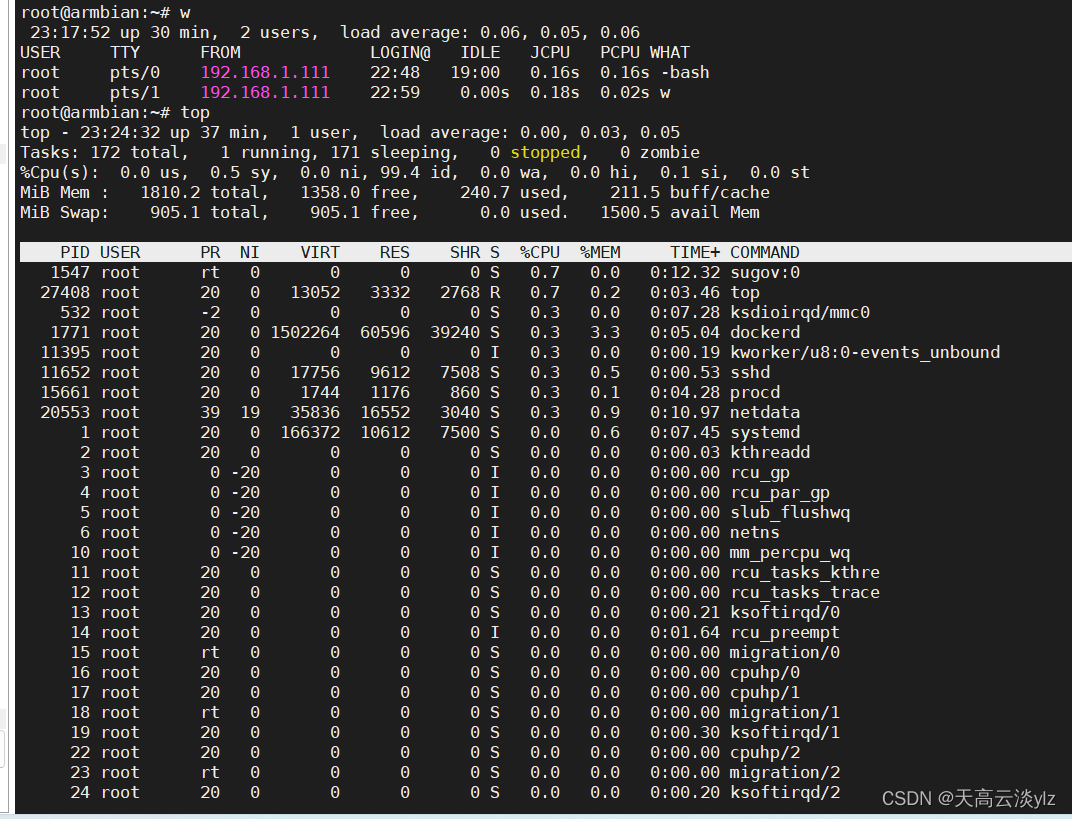This screenshot has height=819, width=1072.
Task: Click the 0:12.32 TIME+ value
Action: pyautogui.click(x=685, y=272)
